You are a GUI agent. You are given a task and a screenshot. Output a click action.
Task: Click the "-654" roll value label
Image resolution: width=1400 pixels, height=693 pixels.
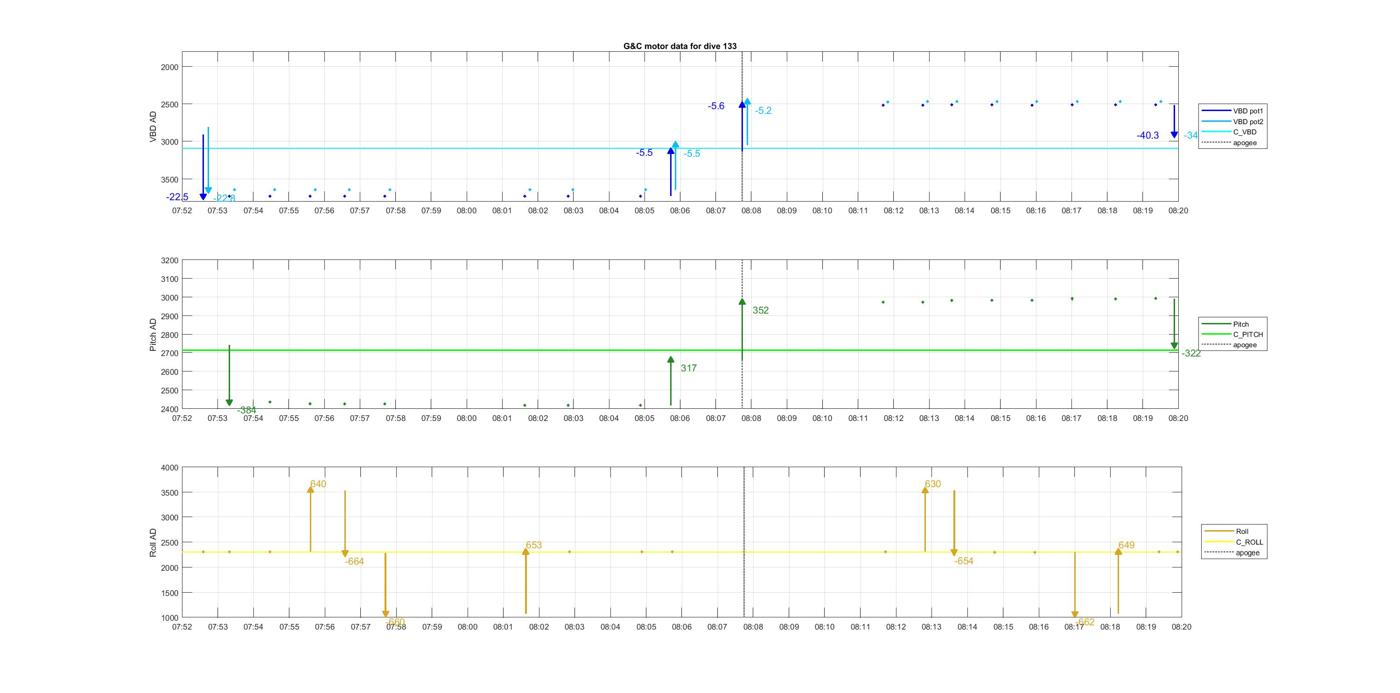coord(964,561)
